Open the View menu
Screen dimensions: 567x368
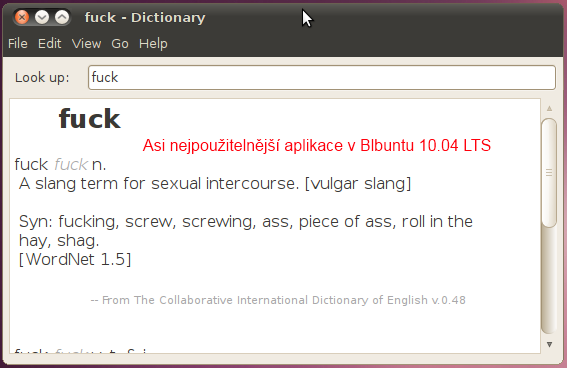coord(86,43)
